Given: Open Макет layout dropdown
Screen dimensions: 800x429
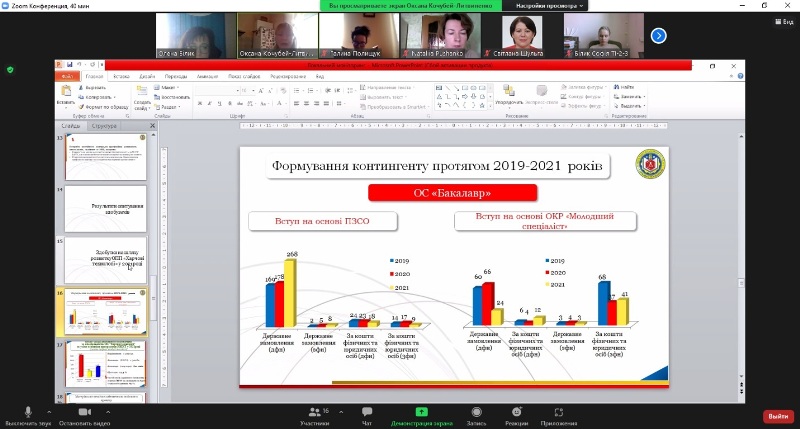Looking at the screenshot, I should click(x=167, y=88).
